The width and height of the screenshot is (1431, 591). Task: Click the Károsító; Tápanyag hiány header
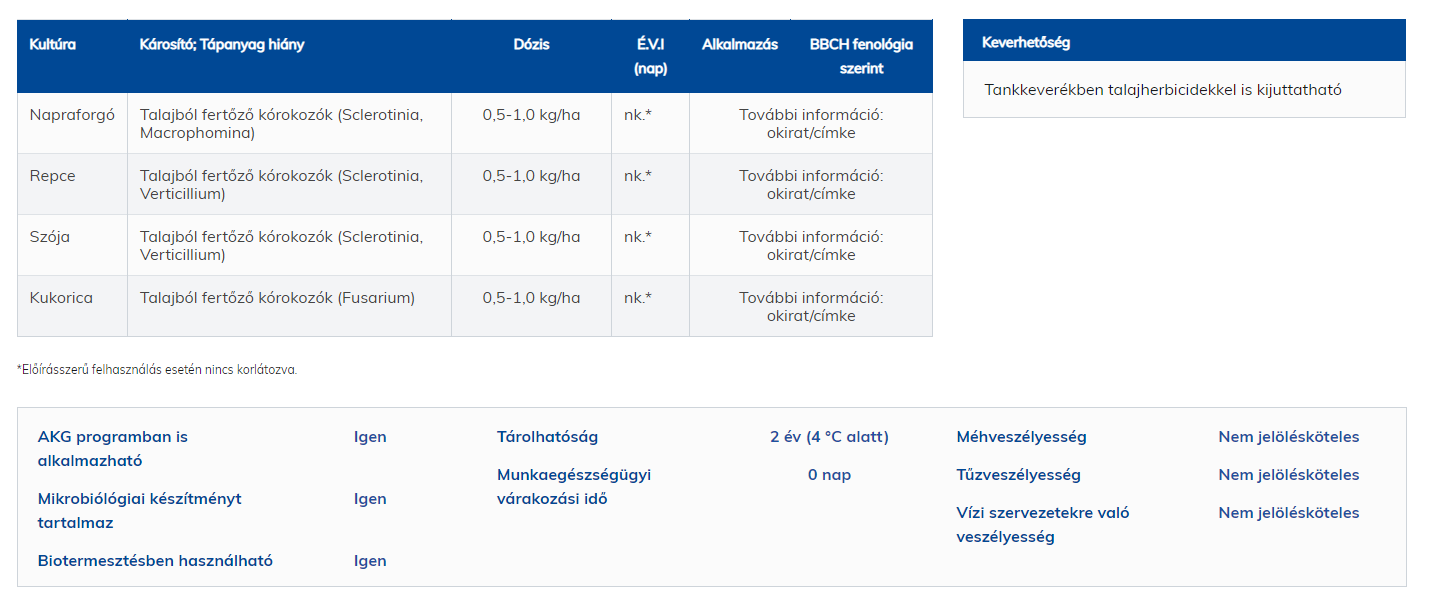point(222,45)
